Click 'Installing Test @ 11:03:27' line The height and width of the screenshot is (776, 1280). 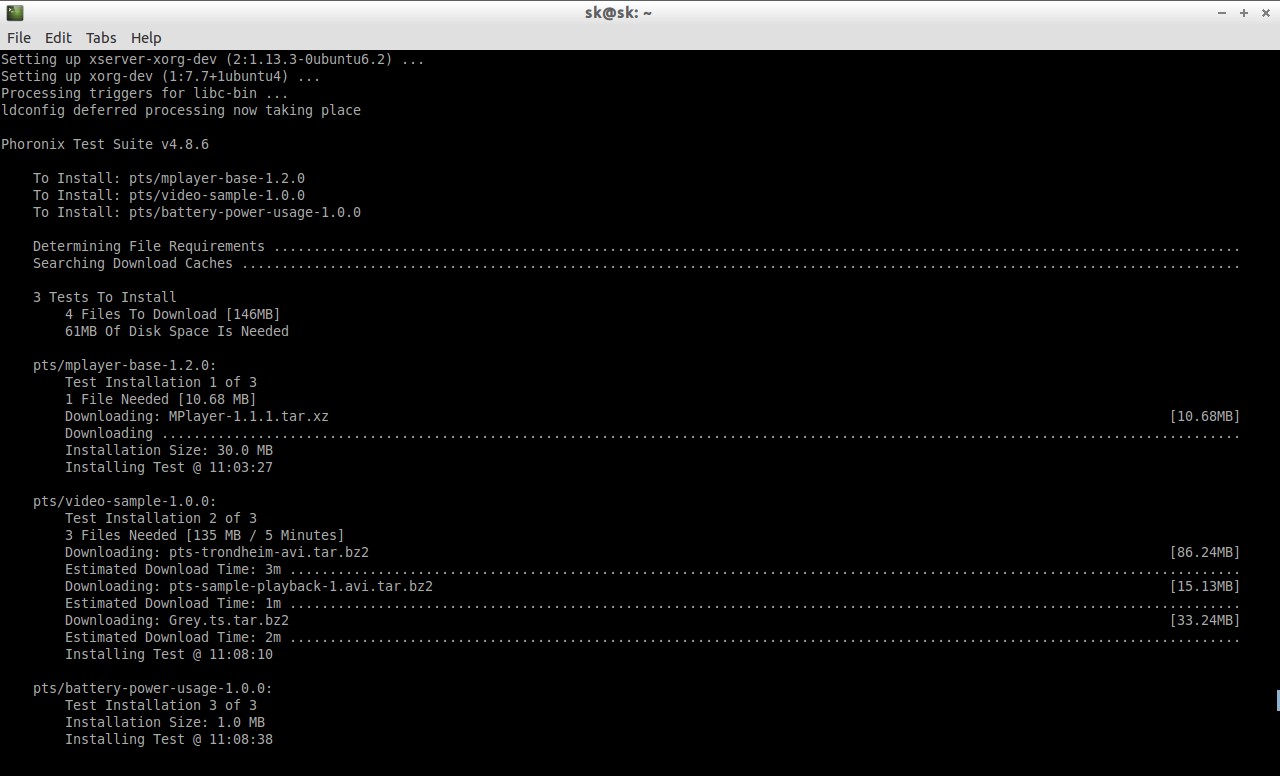click(x=169, y=467)
